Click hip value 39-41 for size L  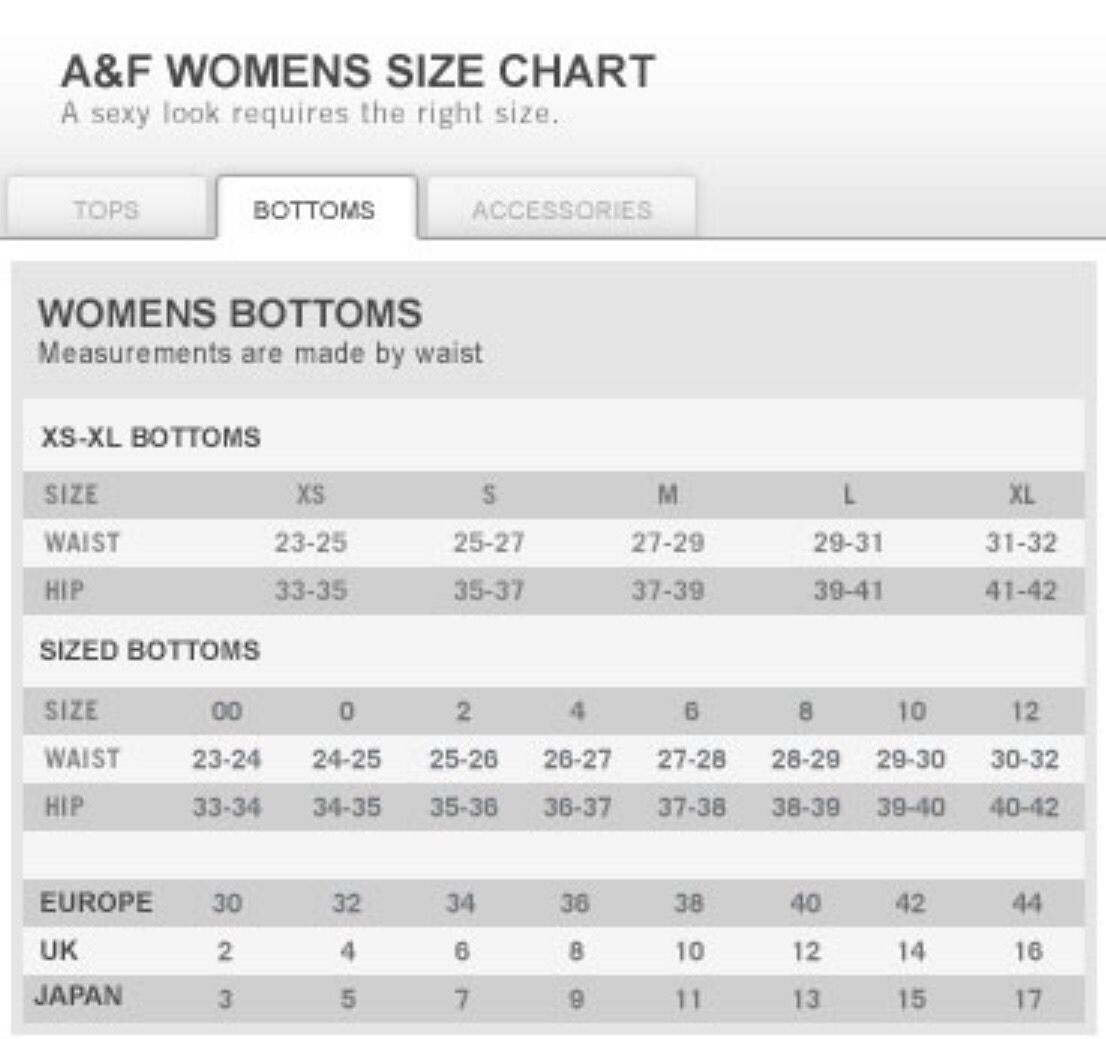848,591
